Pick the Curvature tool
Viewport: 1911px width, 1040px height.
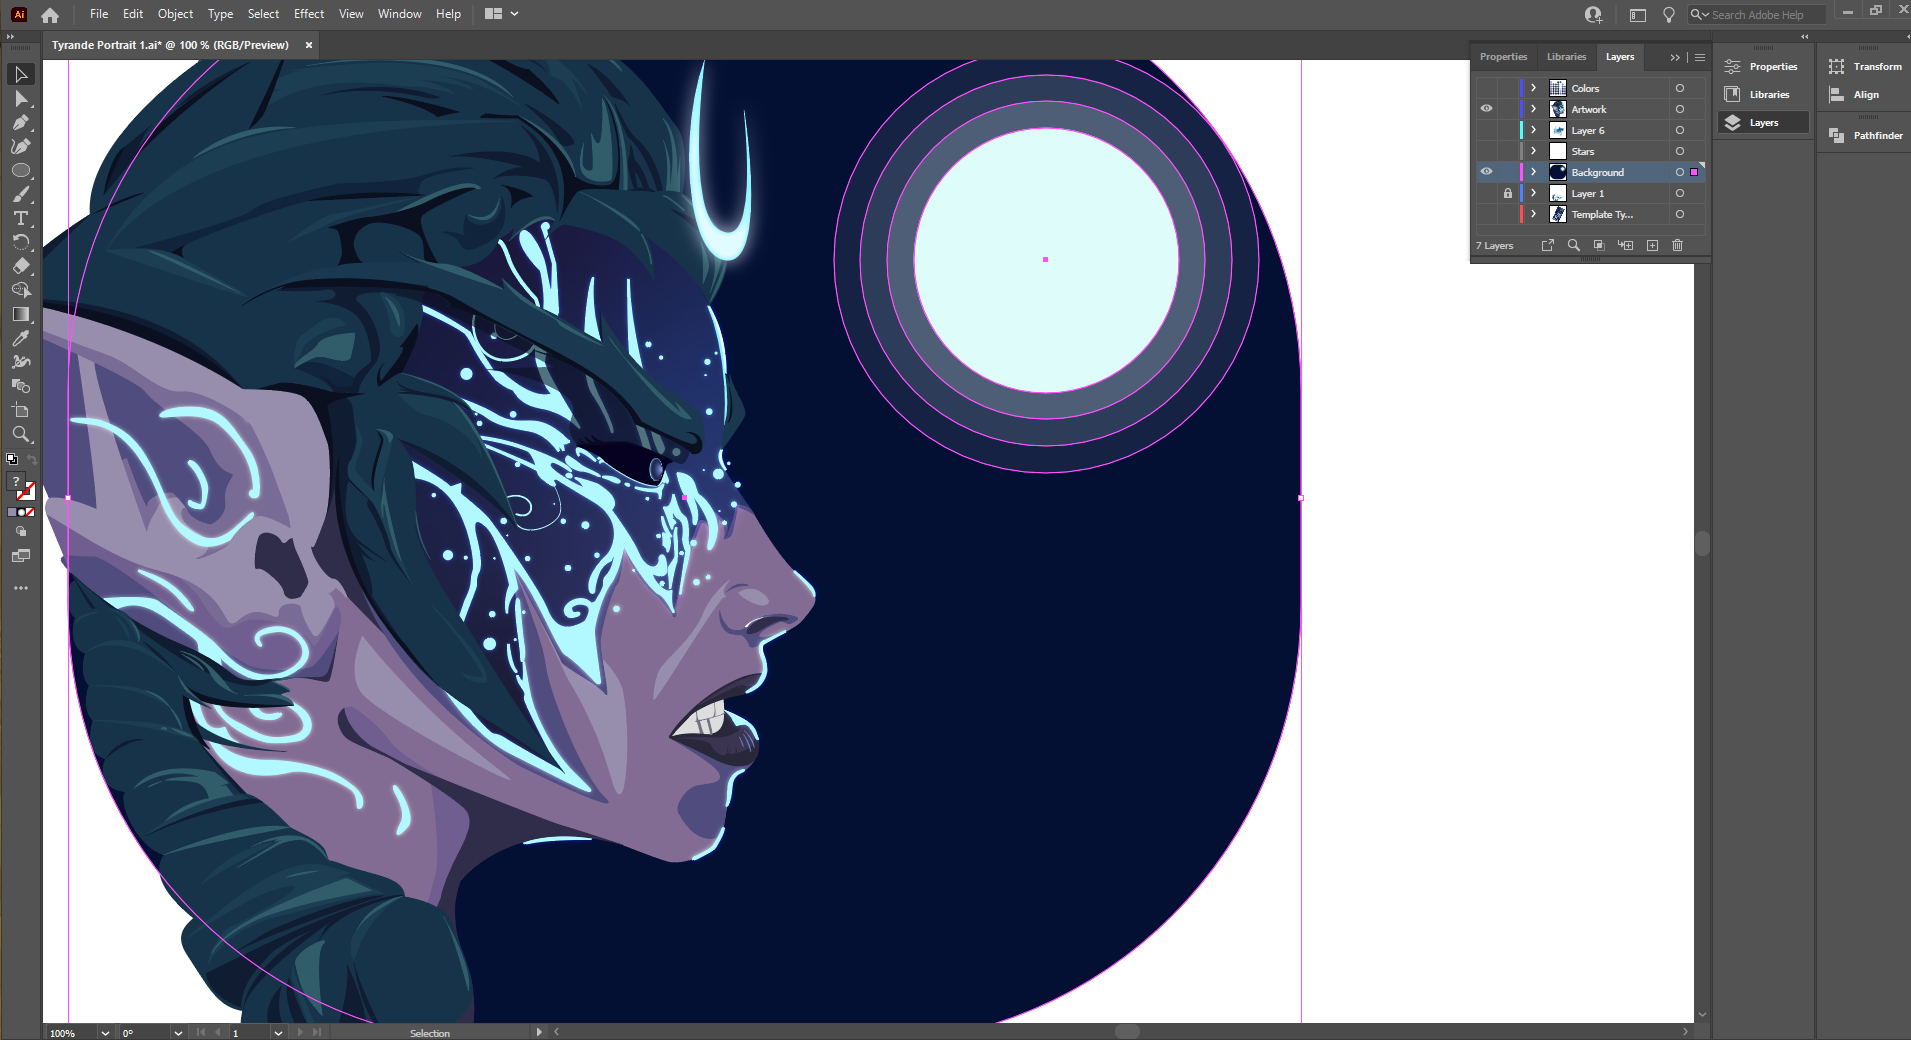20,146
